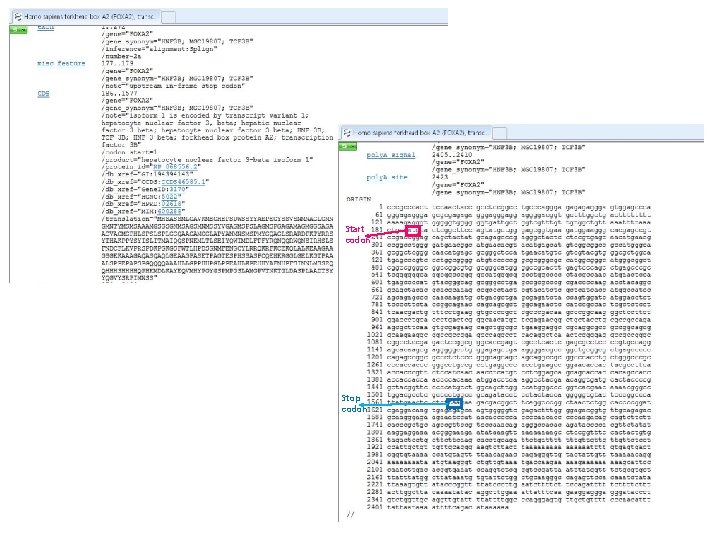Click sequence line number 2401
Viewport: 720px width, 540px height.
click(x=375, y=507)
